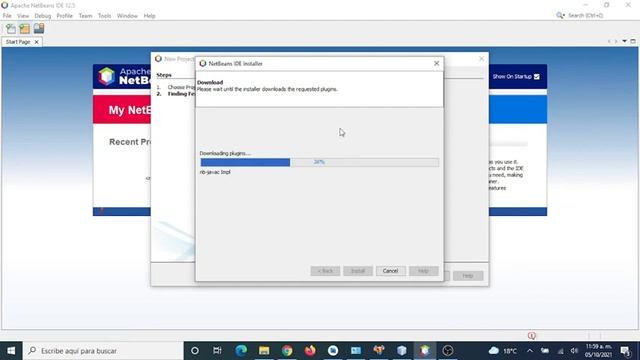This screenshot has width=640, height=360.
Task: Open Firefox from the taskbar
Action: (x=310, y=351)
